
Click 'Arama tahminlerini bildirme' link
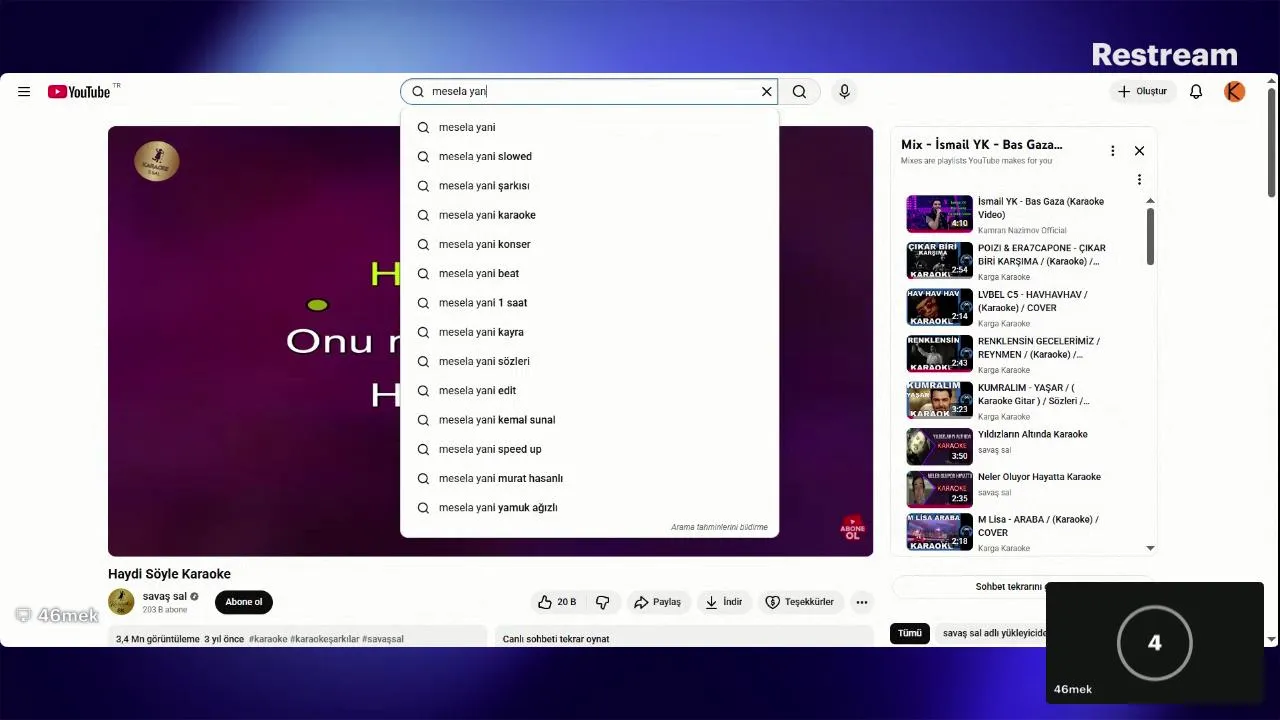pos(719,527)
